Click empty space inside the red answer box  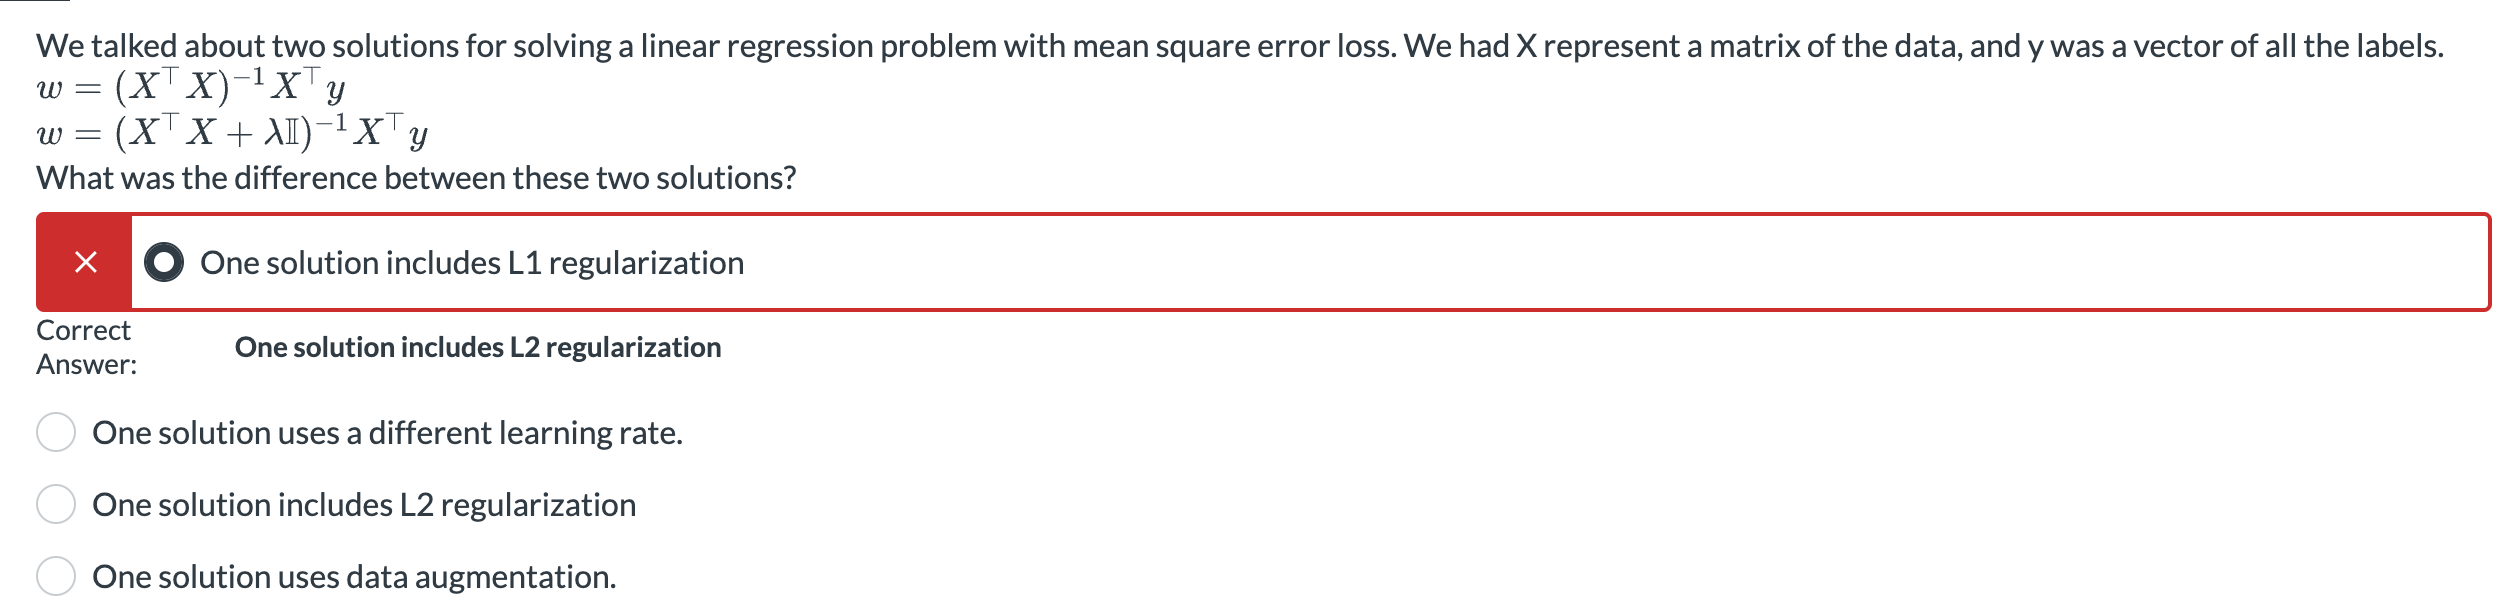coord(1500,263)
